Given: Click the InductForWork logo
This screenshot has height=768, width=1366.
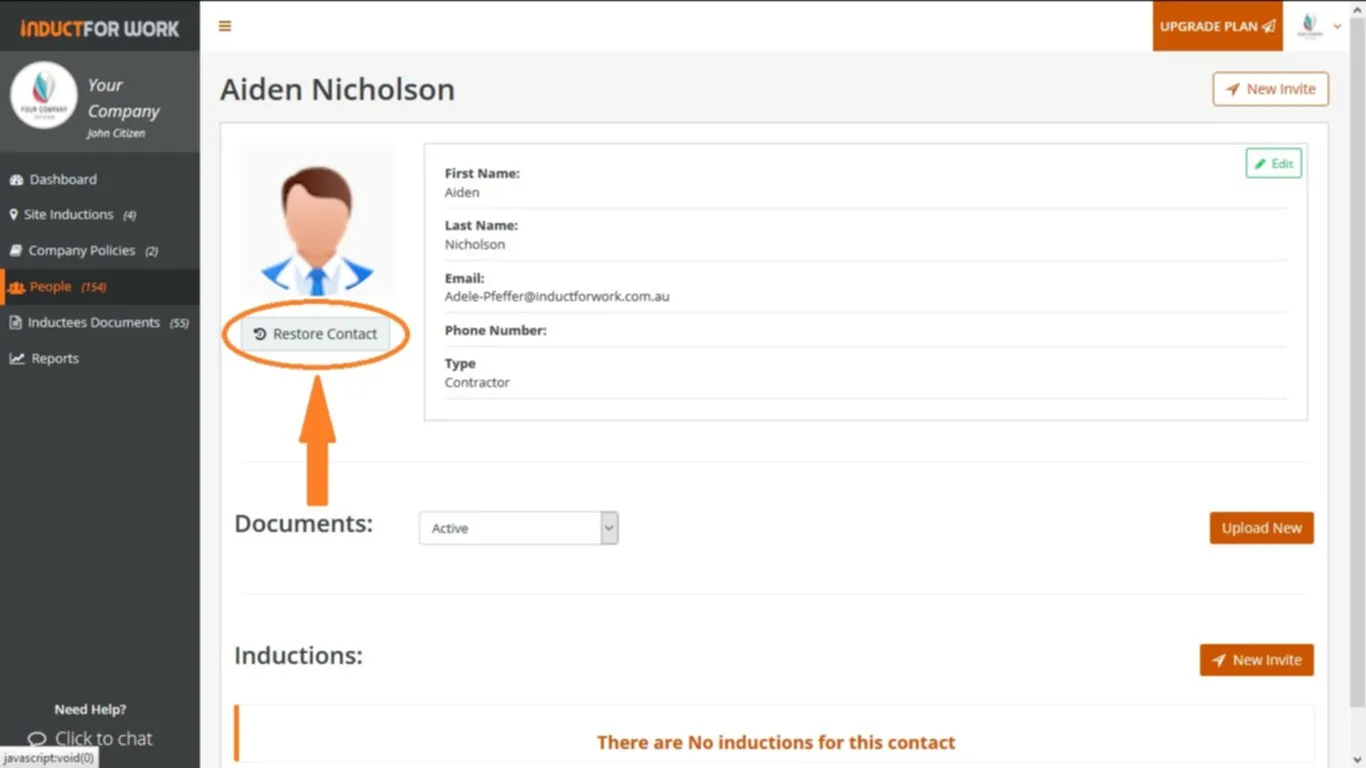Looking at the screenshot, I should tap(100, 28).
